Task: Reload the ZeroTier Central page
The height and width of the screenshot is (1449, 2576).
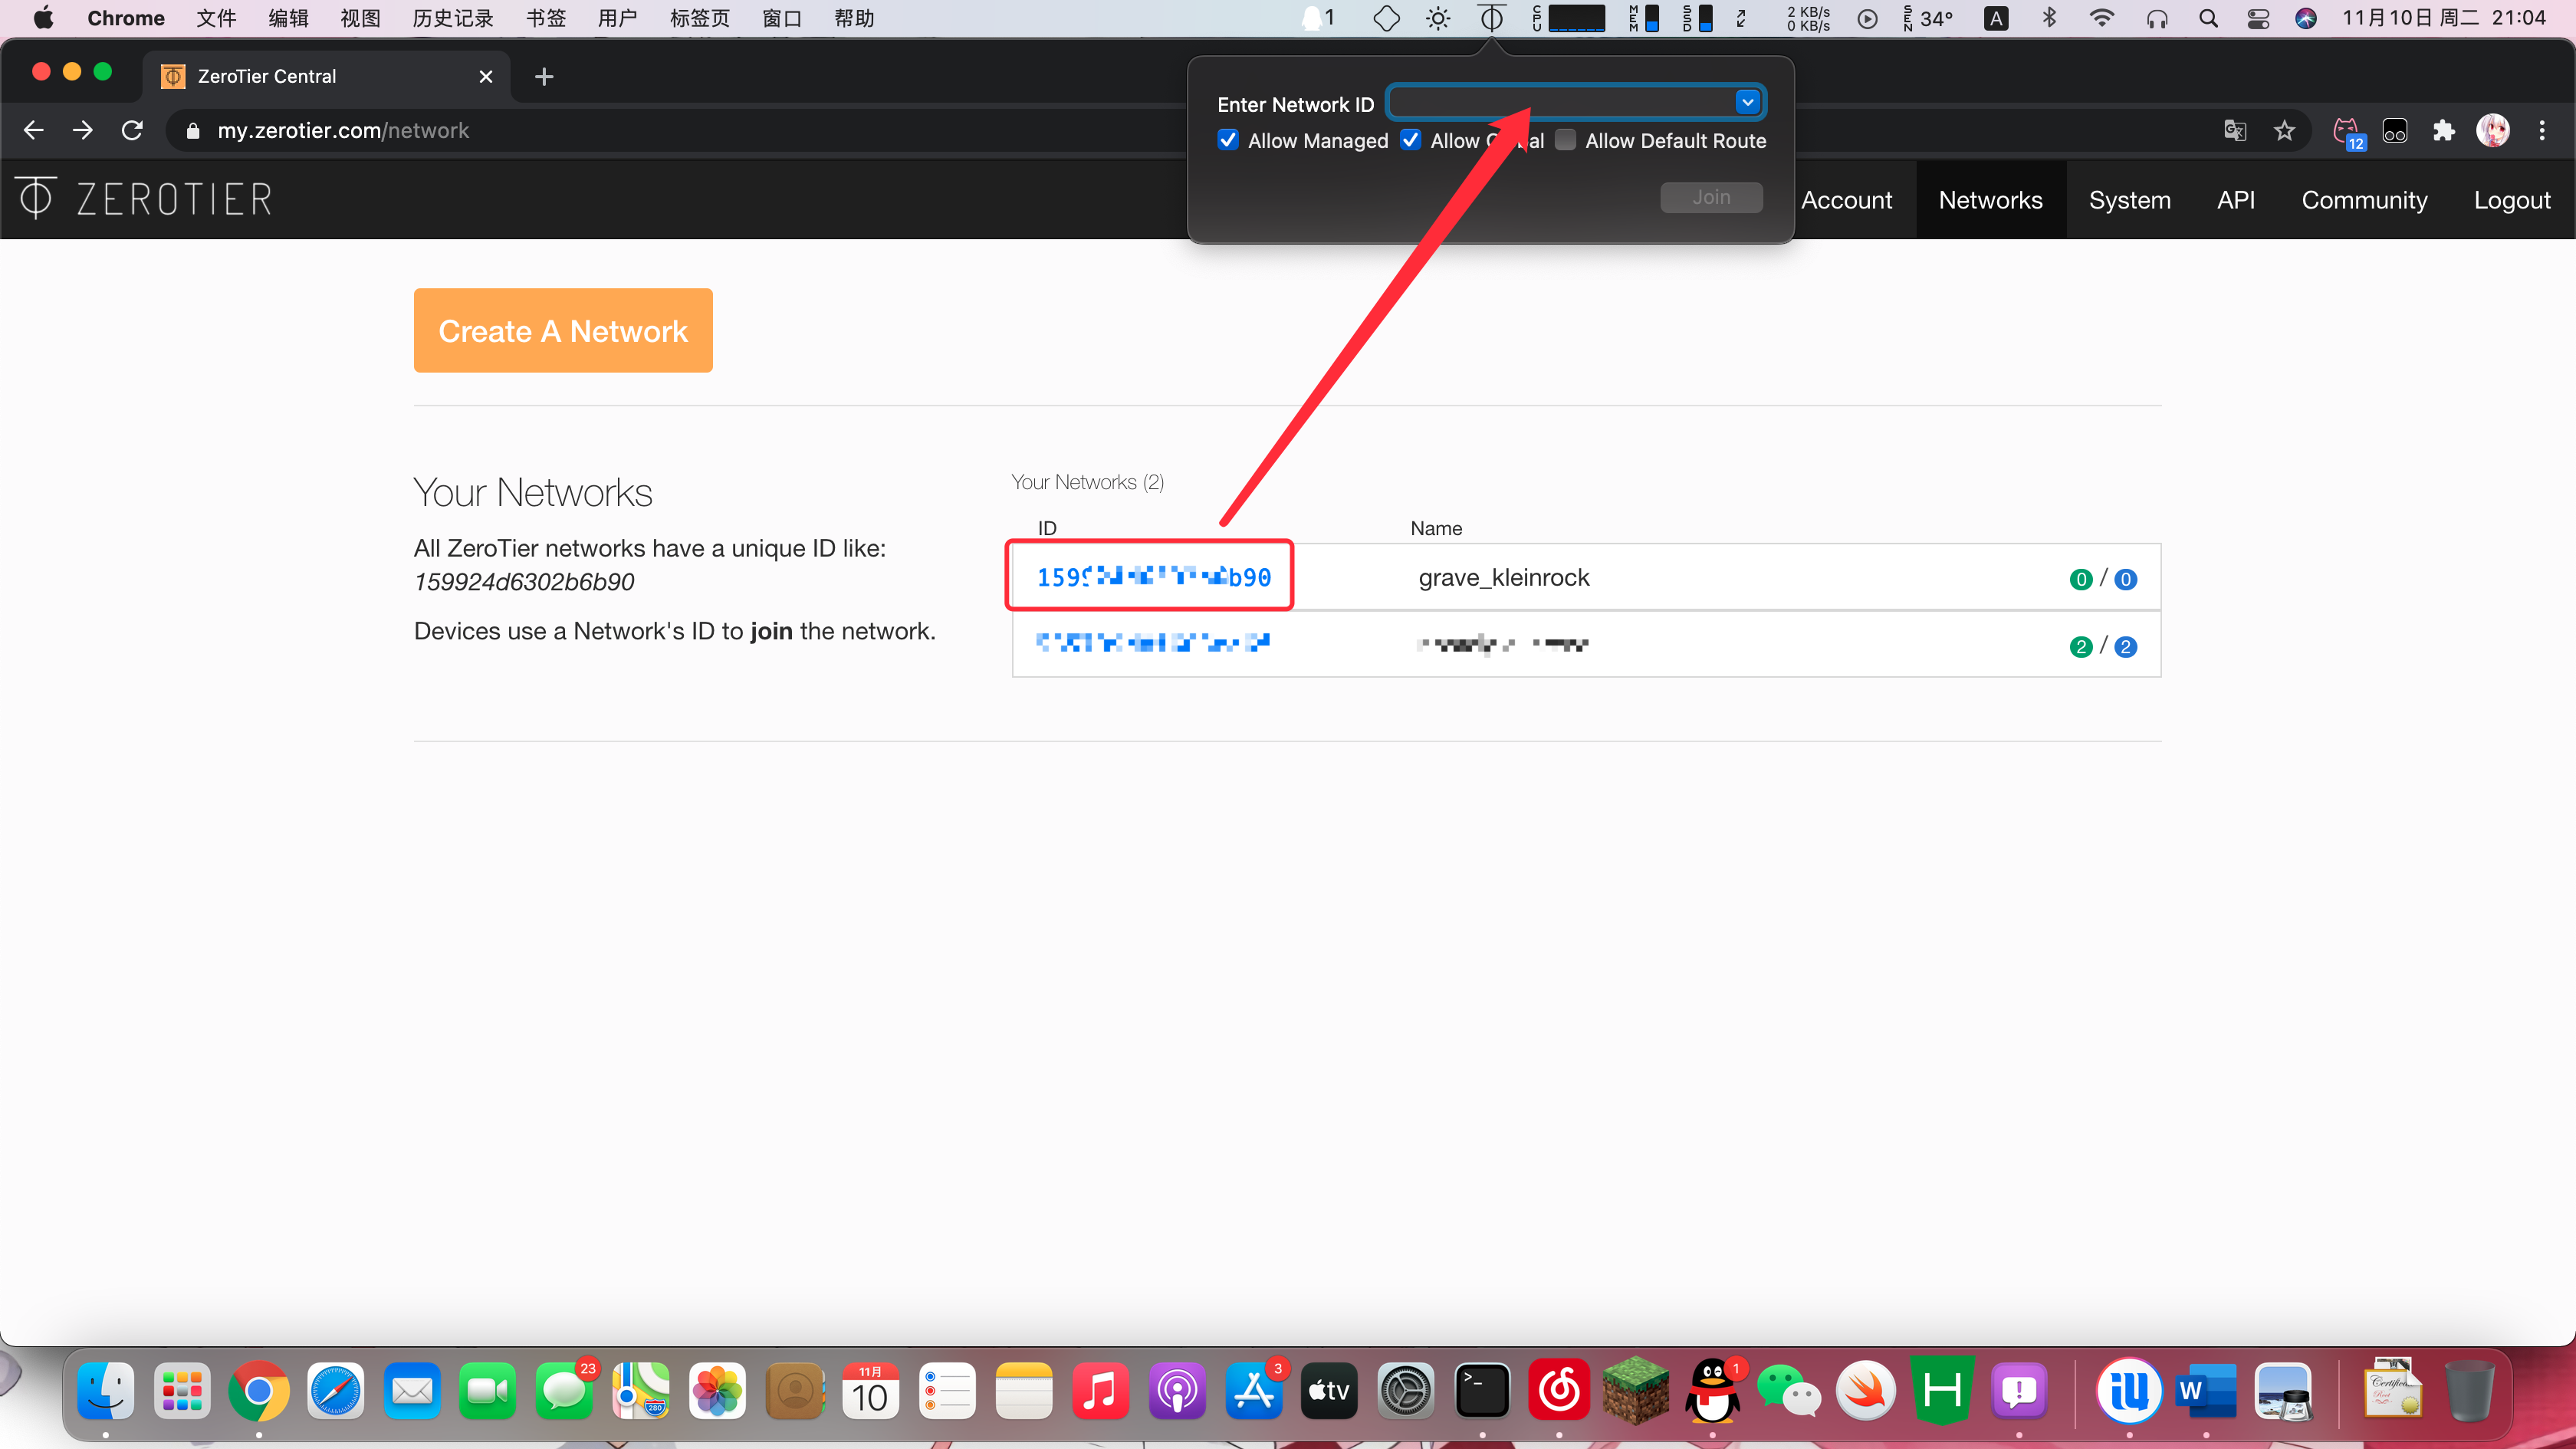Action: coord(132,131)
